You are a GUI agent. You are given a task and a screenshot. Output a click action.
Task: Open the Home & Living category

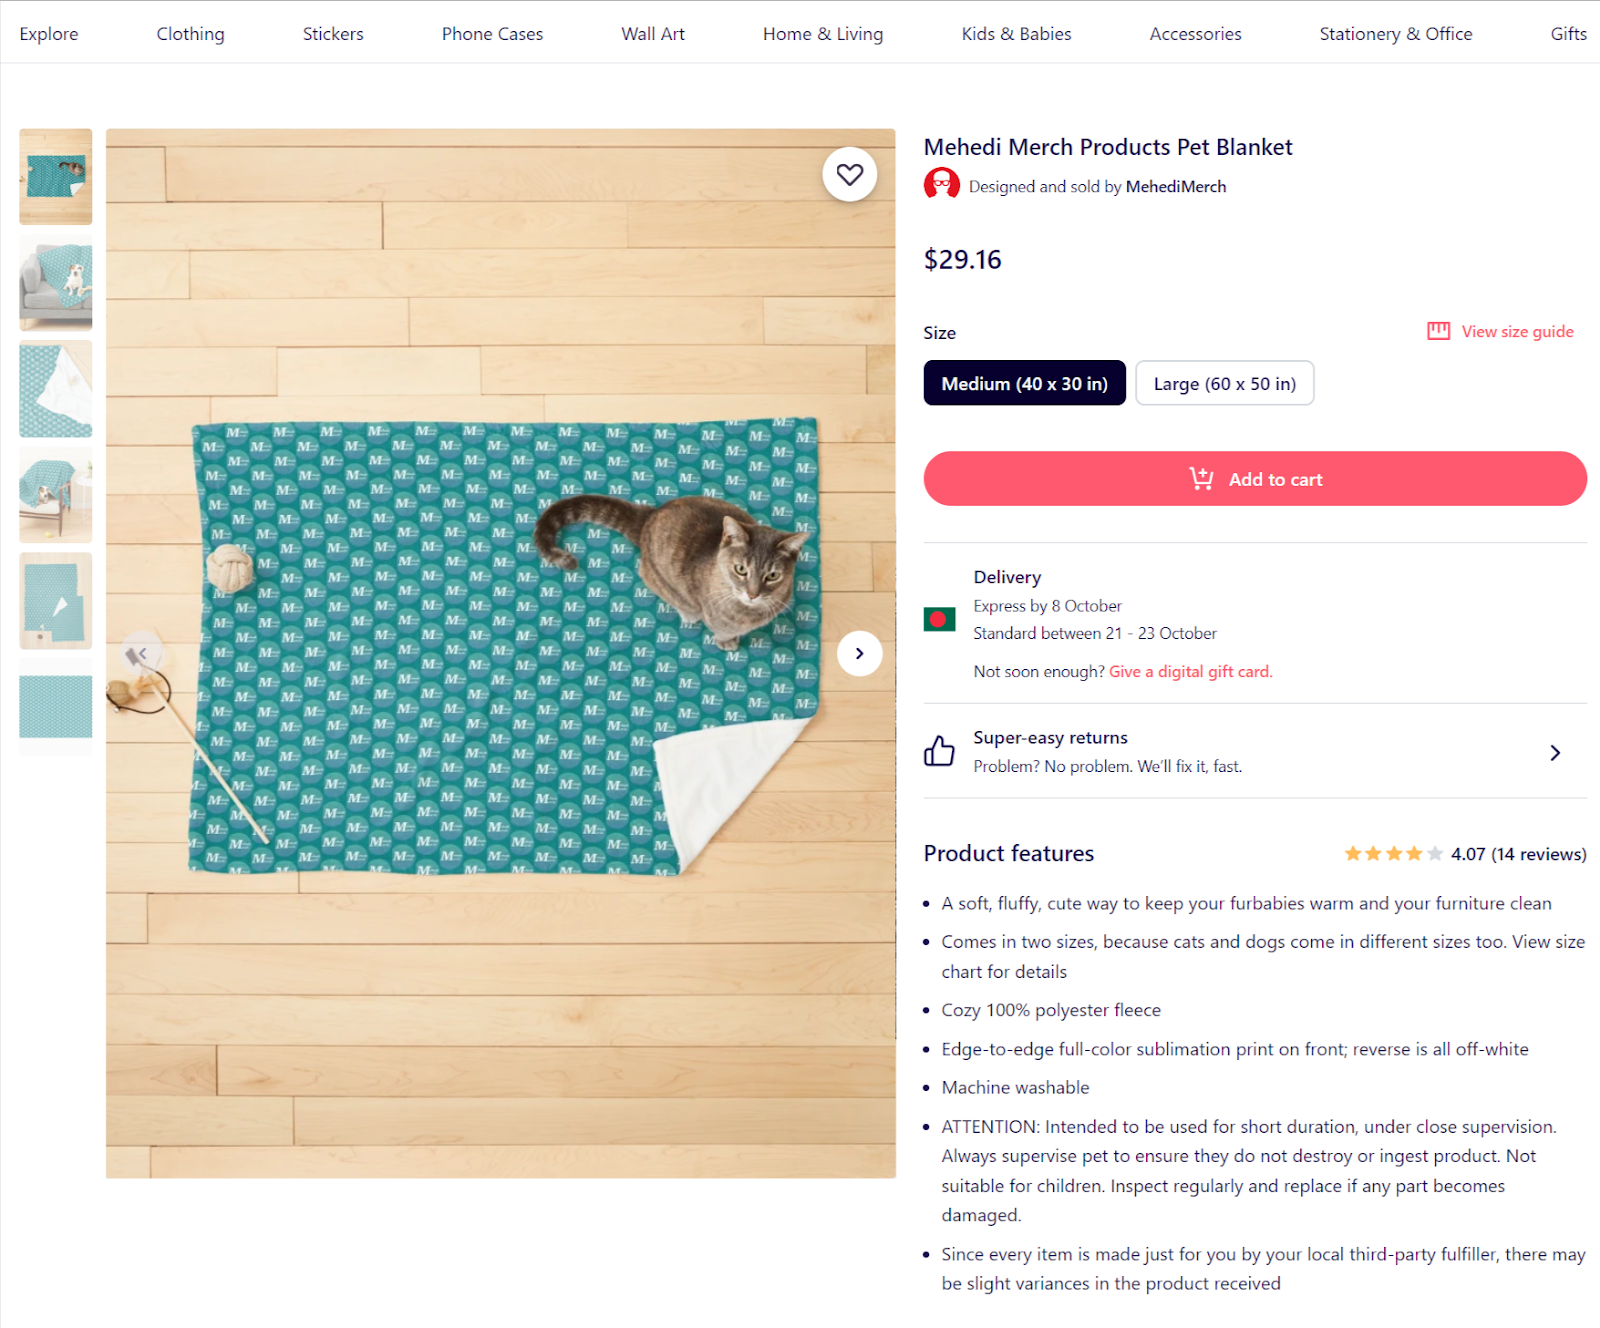pos(822,33)
